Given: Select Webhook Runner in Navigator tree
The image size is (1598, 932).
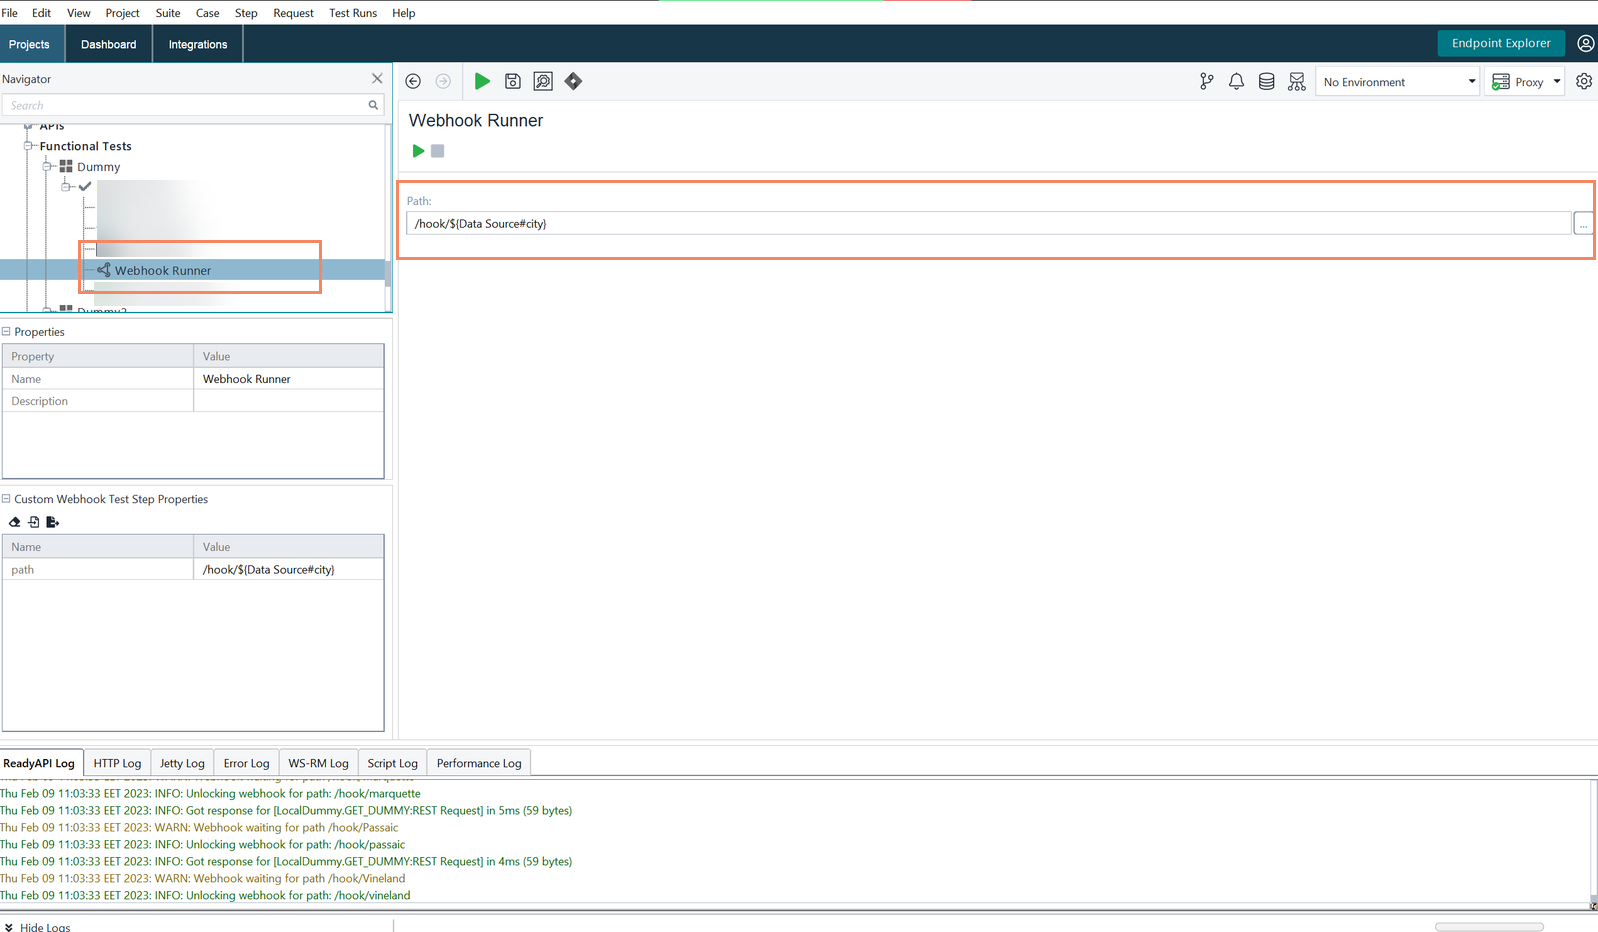Looking at the screenshot, I should click(x=163, y=270).
